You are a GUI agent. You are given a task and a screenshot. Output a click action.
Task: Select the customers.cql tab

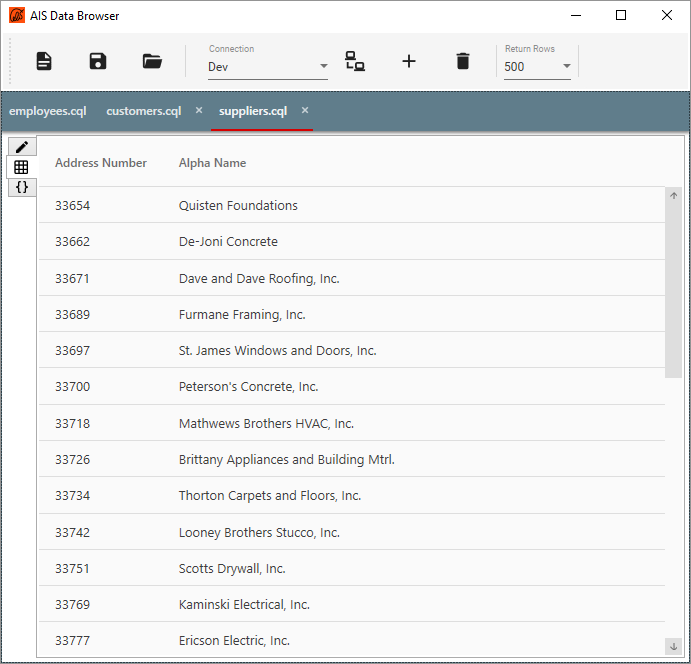coord(143,111)
